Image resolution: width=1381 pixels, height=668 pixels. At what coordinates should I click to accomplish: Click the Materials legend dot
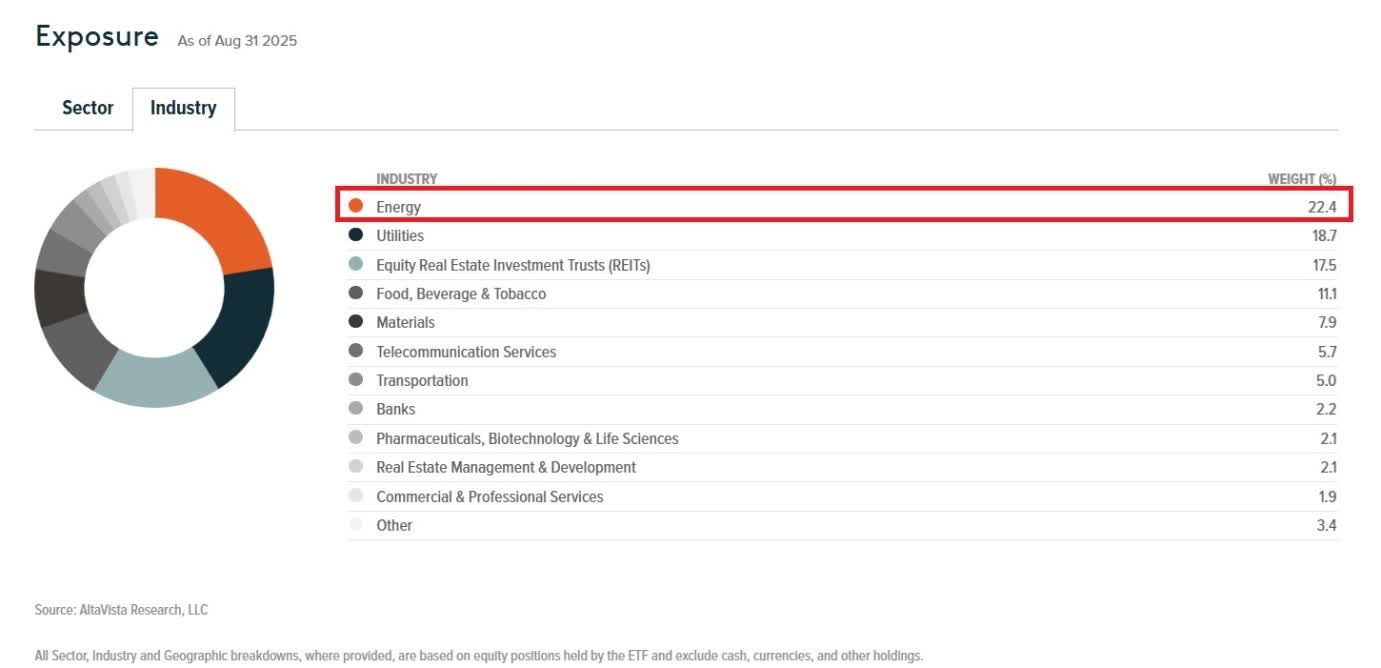click(355, 322)
